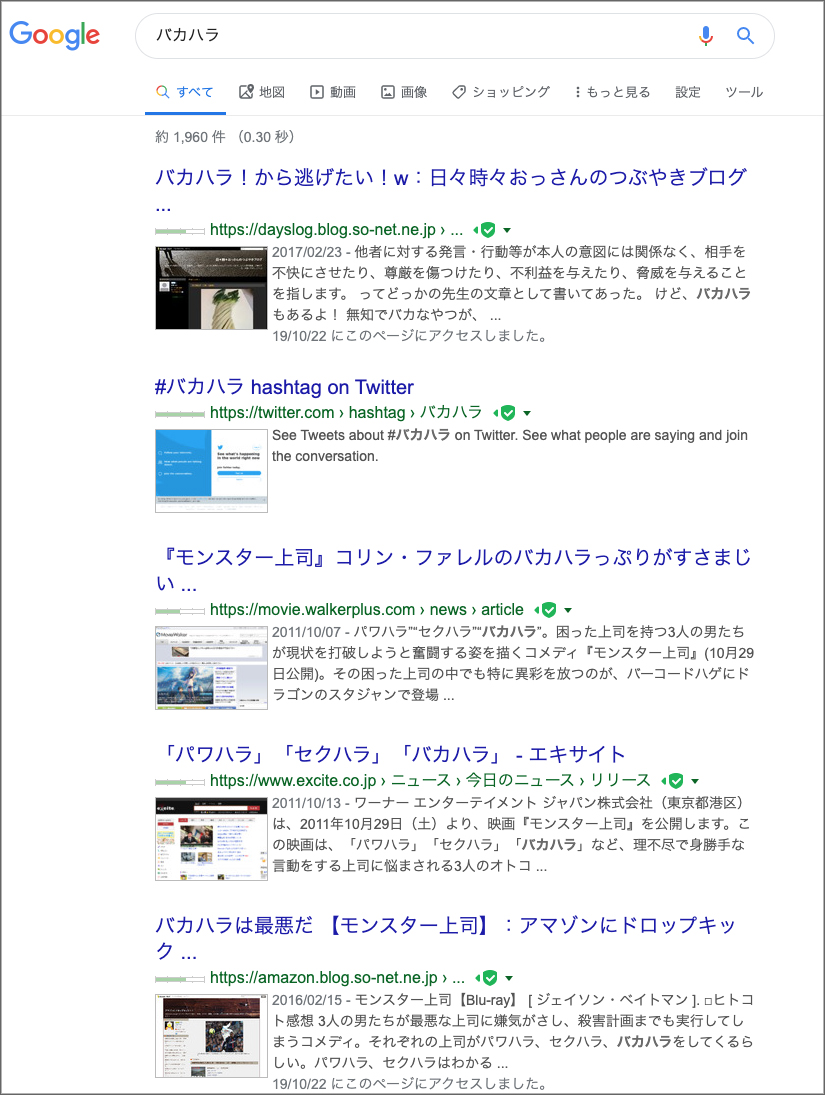Open the dayslog blog thumbnail preview
Viewport: 825px width, 1095px height.
click(x=211, y=288)
